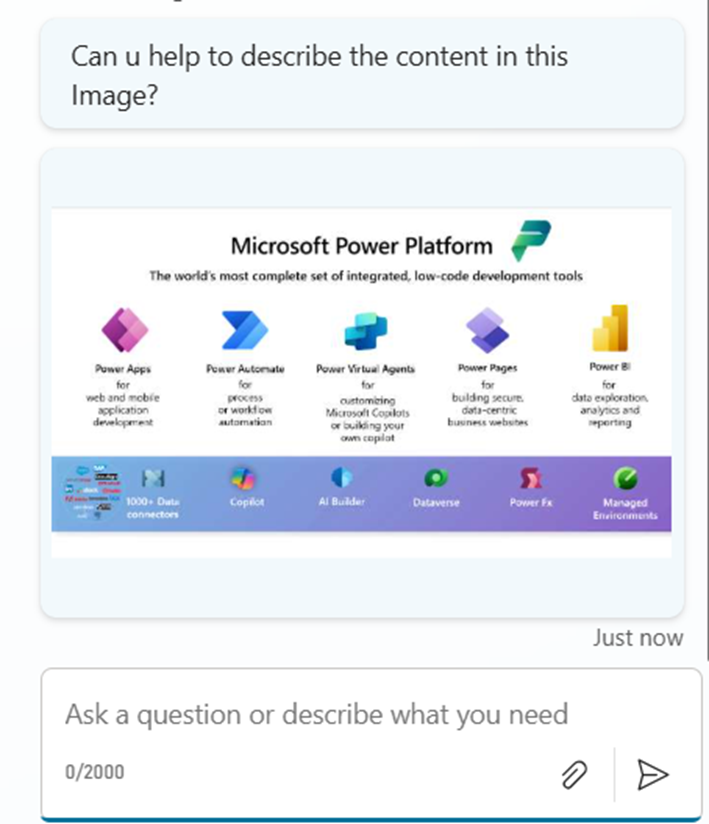Select the AI Builder icon
The width and height of the screenshot is (709, 824).
343,477
